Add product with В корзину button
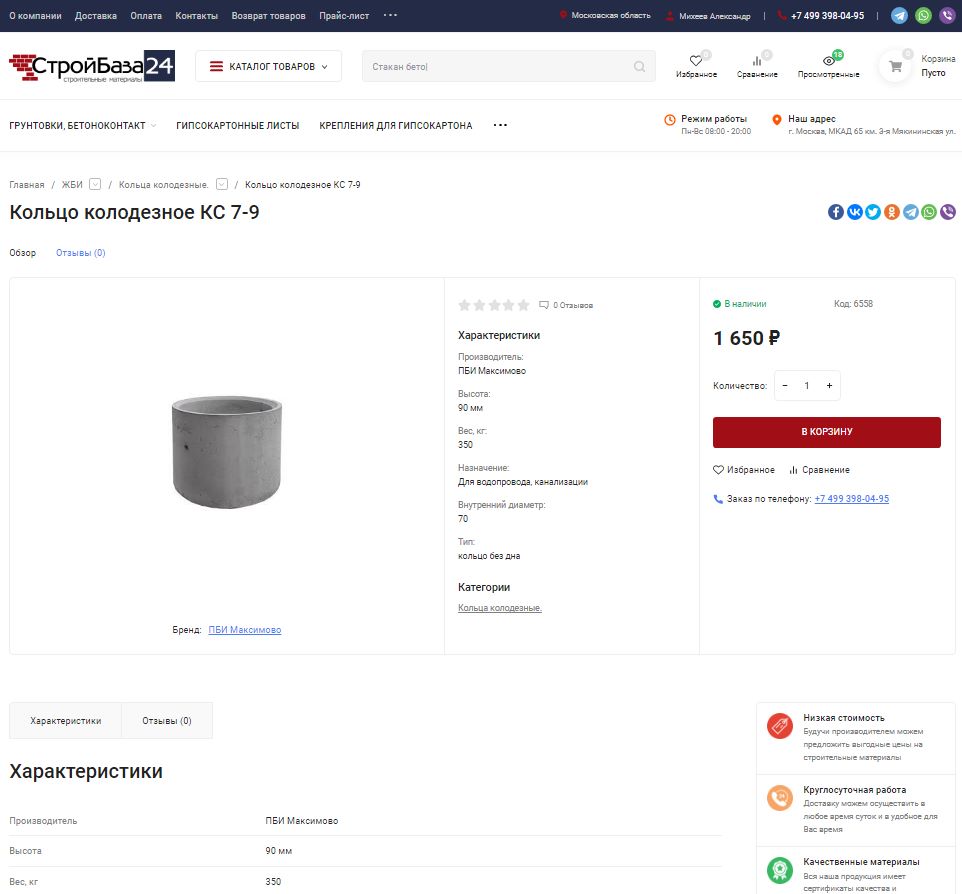The image size is (962, 894). pyautogui.click(x=826, y=432)
